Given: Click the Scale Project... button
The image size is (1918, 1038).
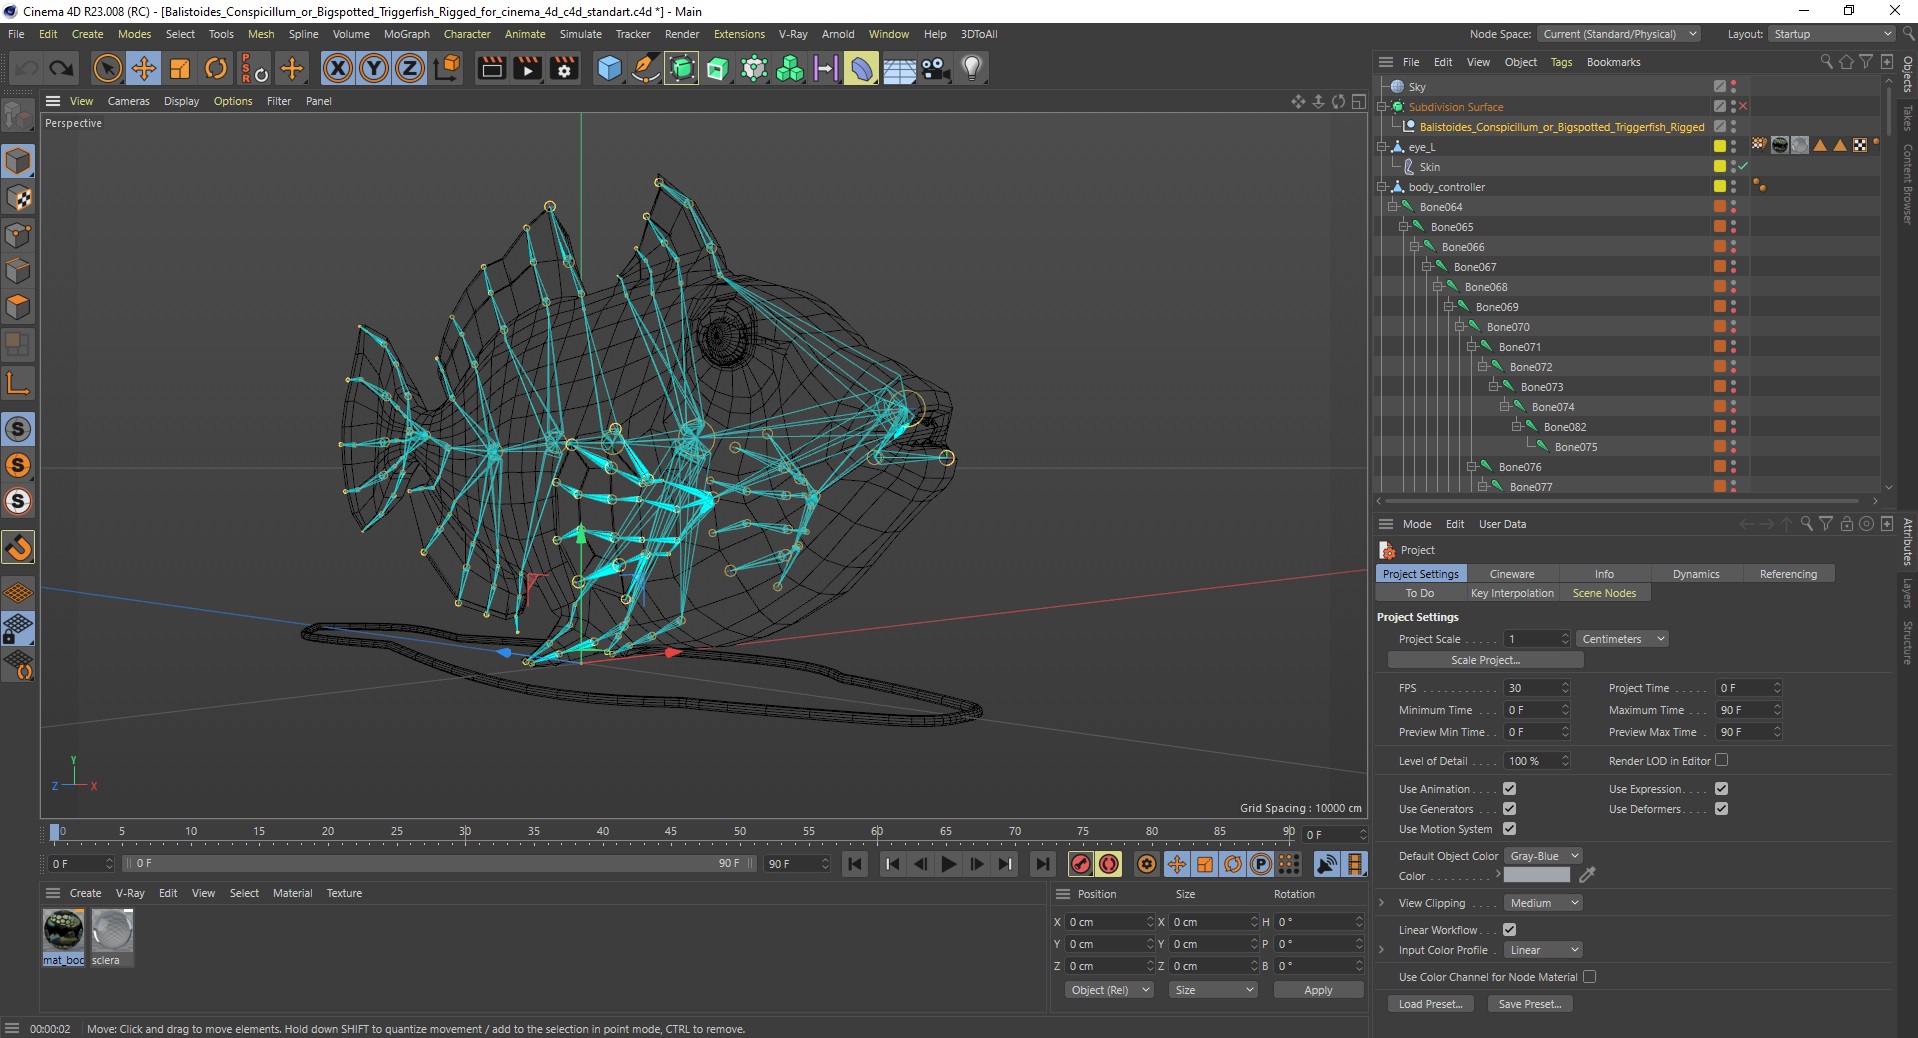Looking at the screenshot, I should [1485, 660].
